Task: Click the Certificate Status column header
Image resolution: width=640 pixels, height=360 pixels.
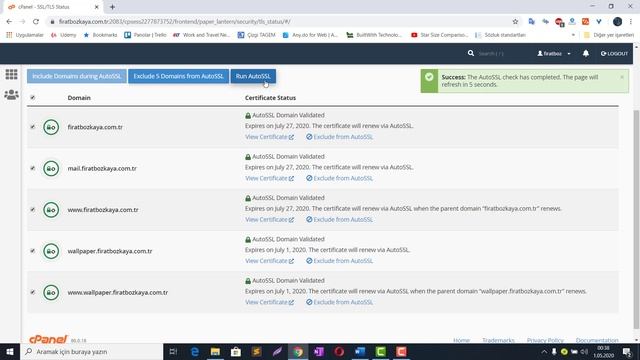Action: point(270,98)
